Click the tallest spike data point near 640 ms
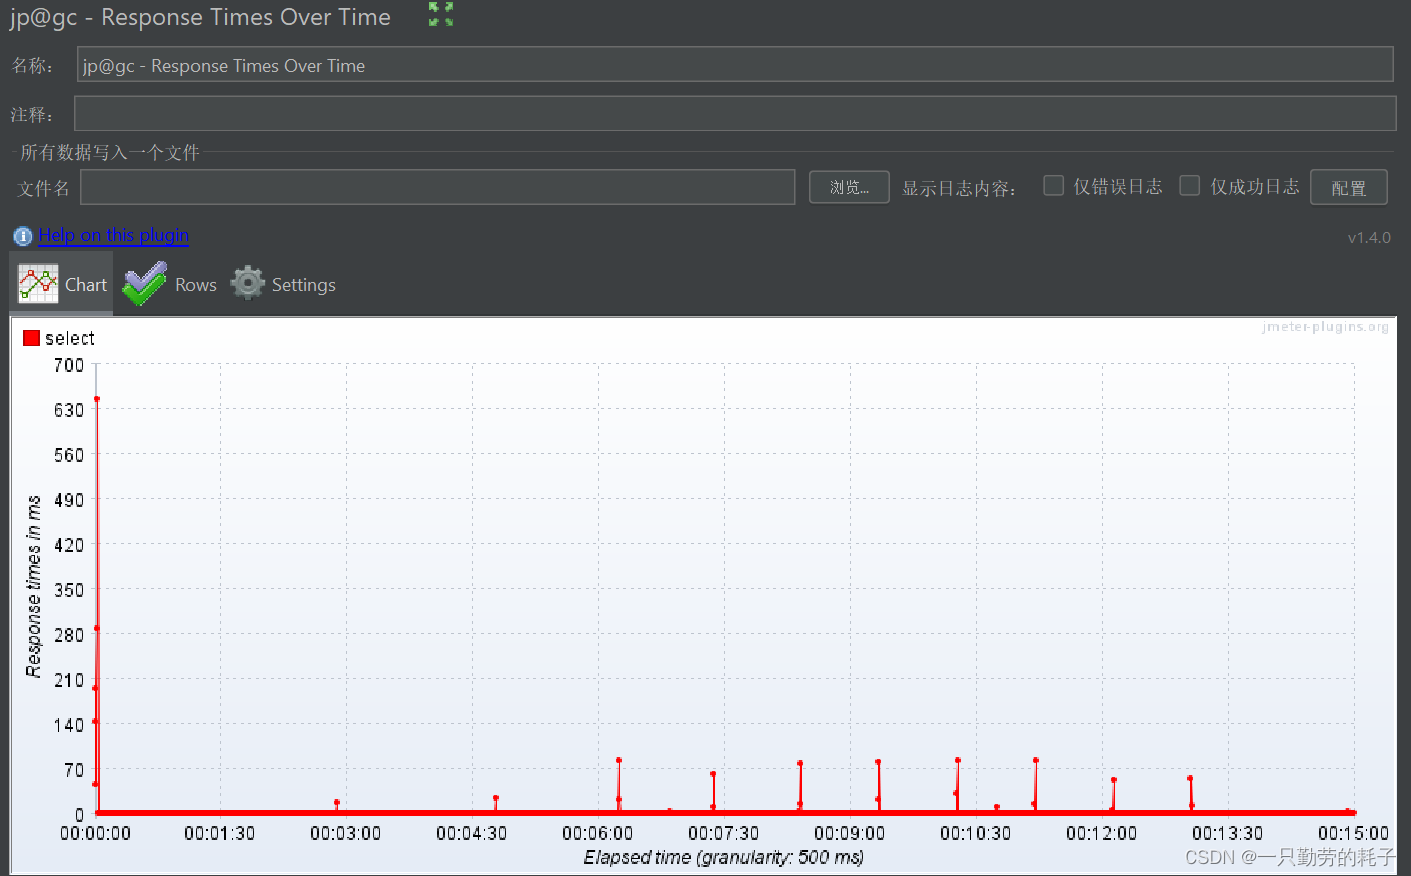Screen dimensions: 1411x876 [97, 399]
